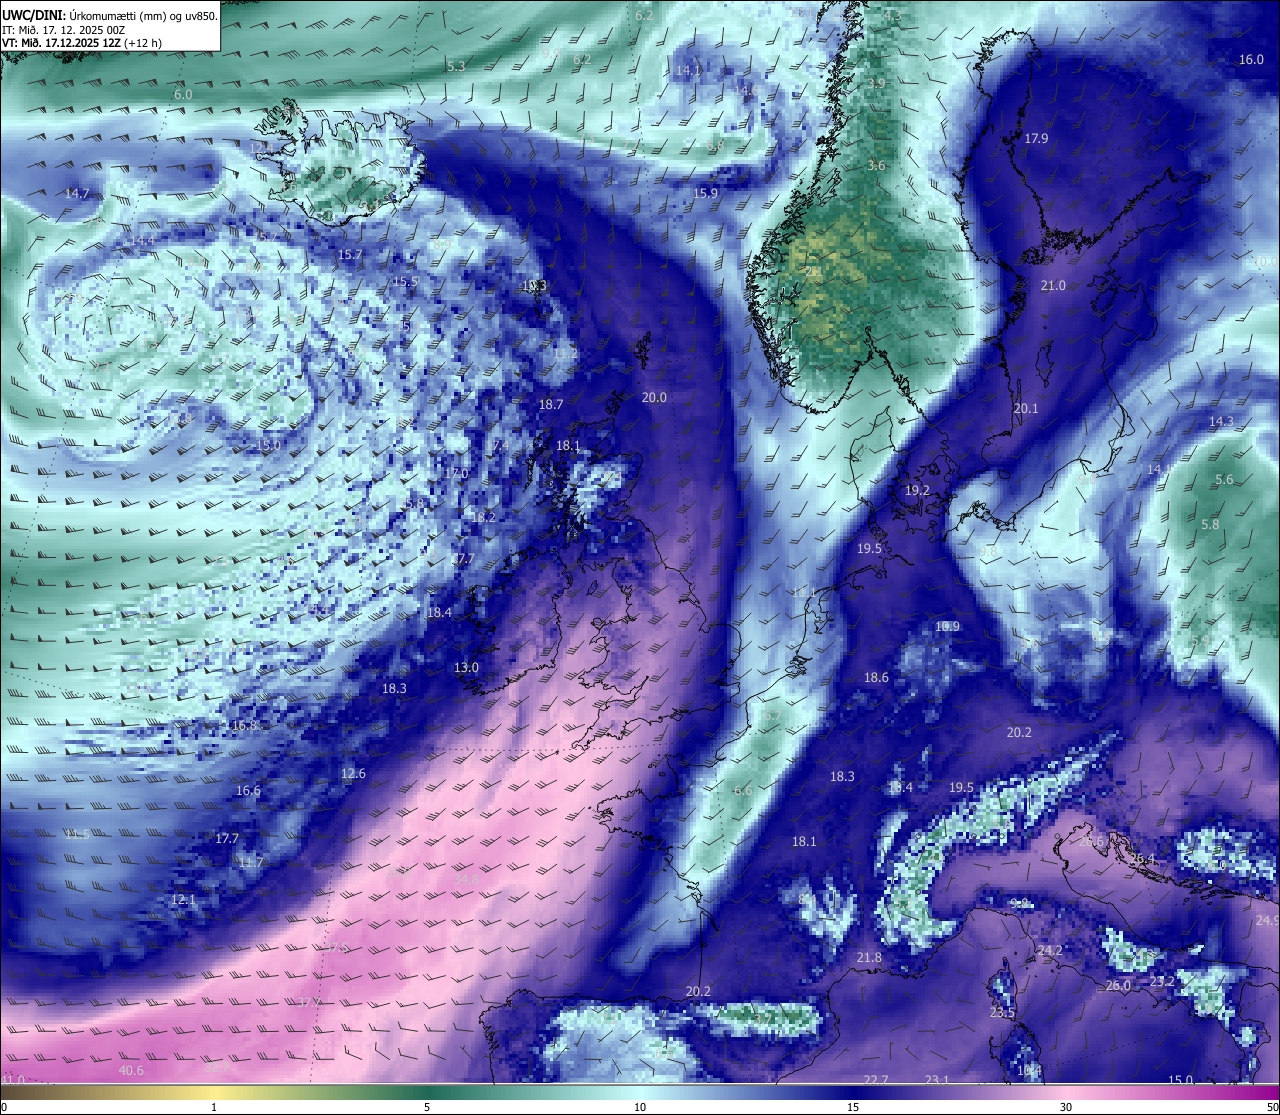Image resolution: width=1280 pixels, height=1115 pixels.
Task: Click the 30 tick on the color scale
Action: 1066,1107
